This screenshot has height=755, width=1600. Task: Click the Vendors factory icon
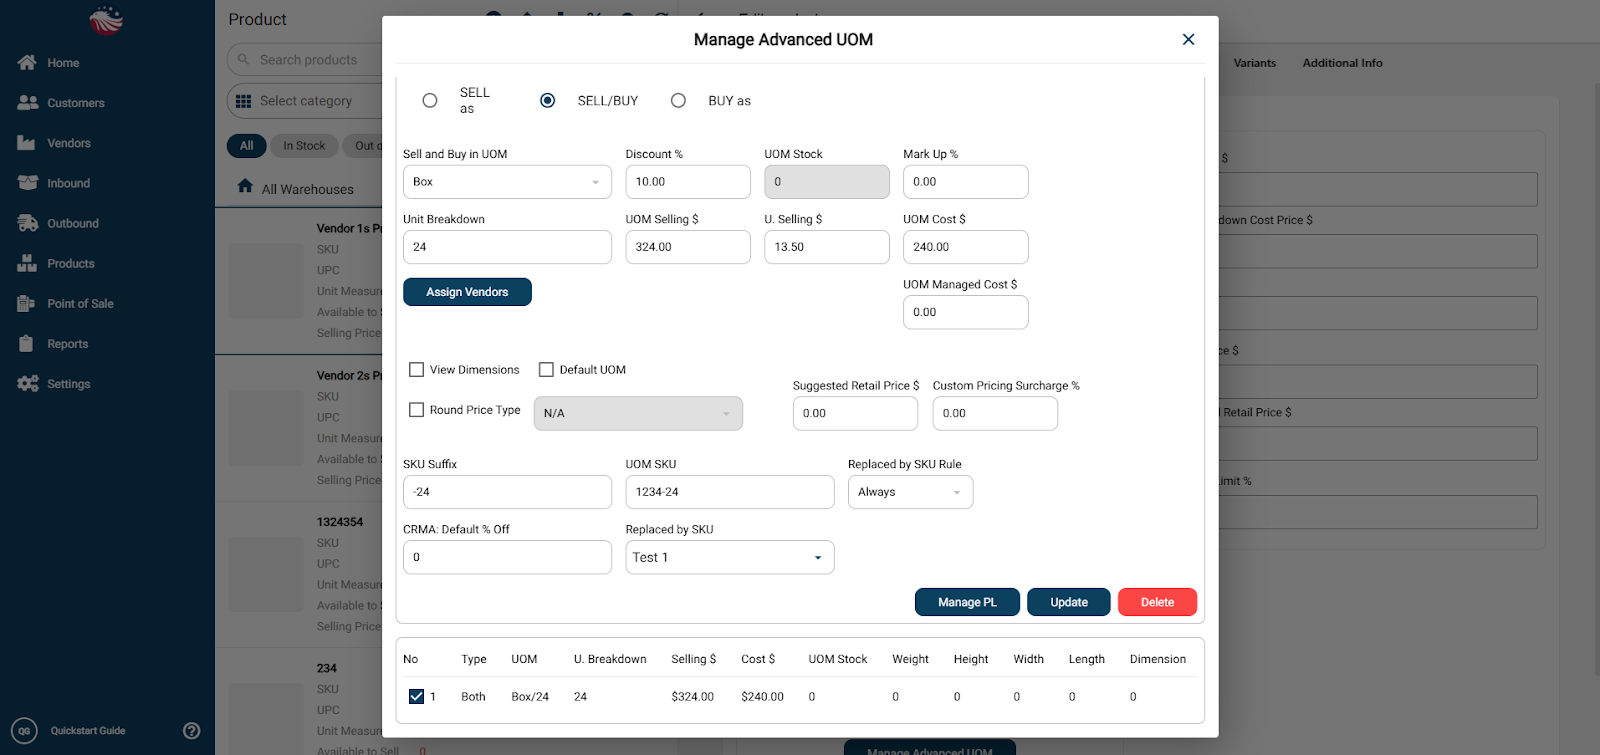point(27,143)
